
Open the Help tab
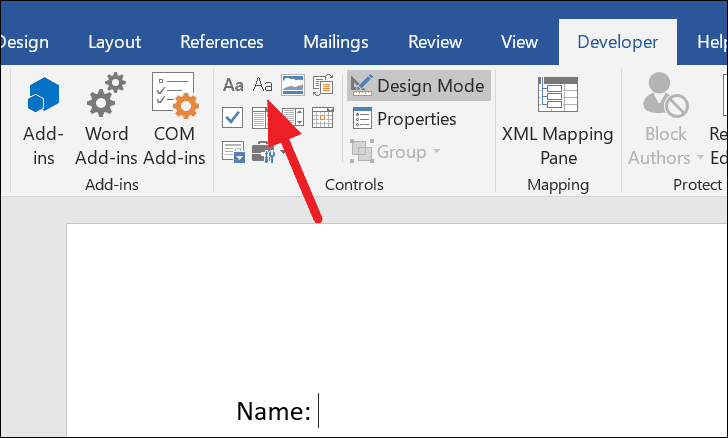[712, 42]
